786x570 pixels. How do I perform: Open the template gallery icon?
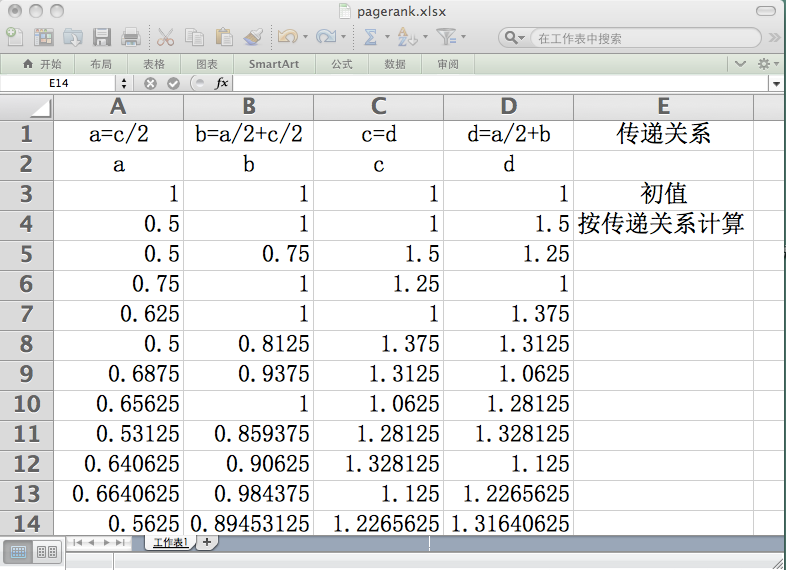point(44,37)
